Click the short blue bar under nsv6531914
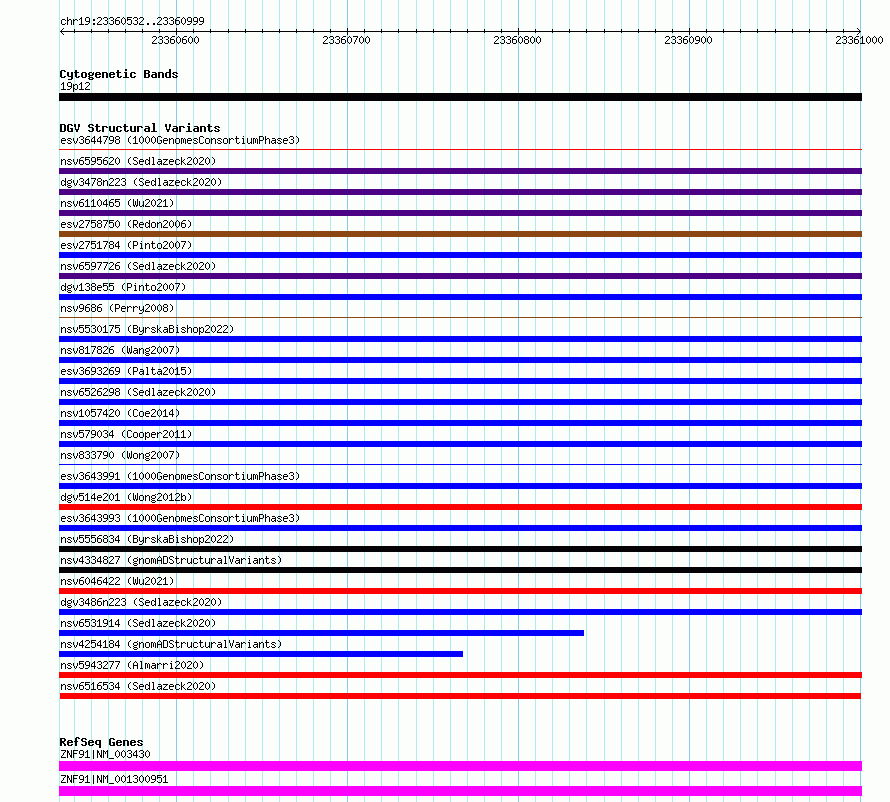The height and width of the screenshot is (802, 890). pyautogui.click(x=321, y=633)
